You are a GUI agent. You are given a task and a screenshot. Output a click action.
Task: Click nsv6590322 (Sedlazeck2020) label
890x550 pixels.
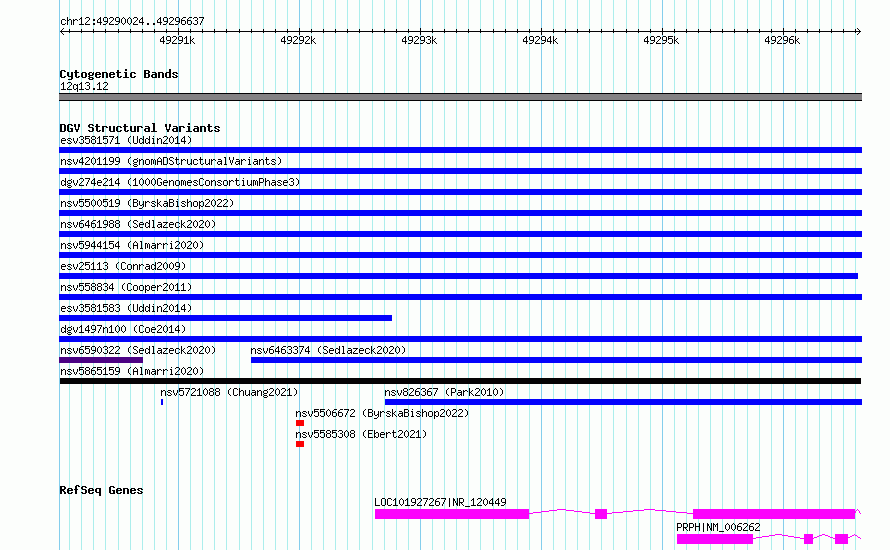[x=138, y=350]
